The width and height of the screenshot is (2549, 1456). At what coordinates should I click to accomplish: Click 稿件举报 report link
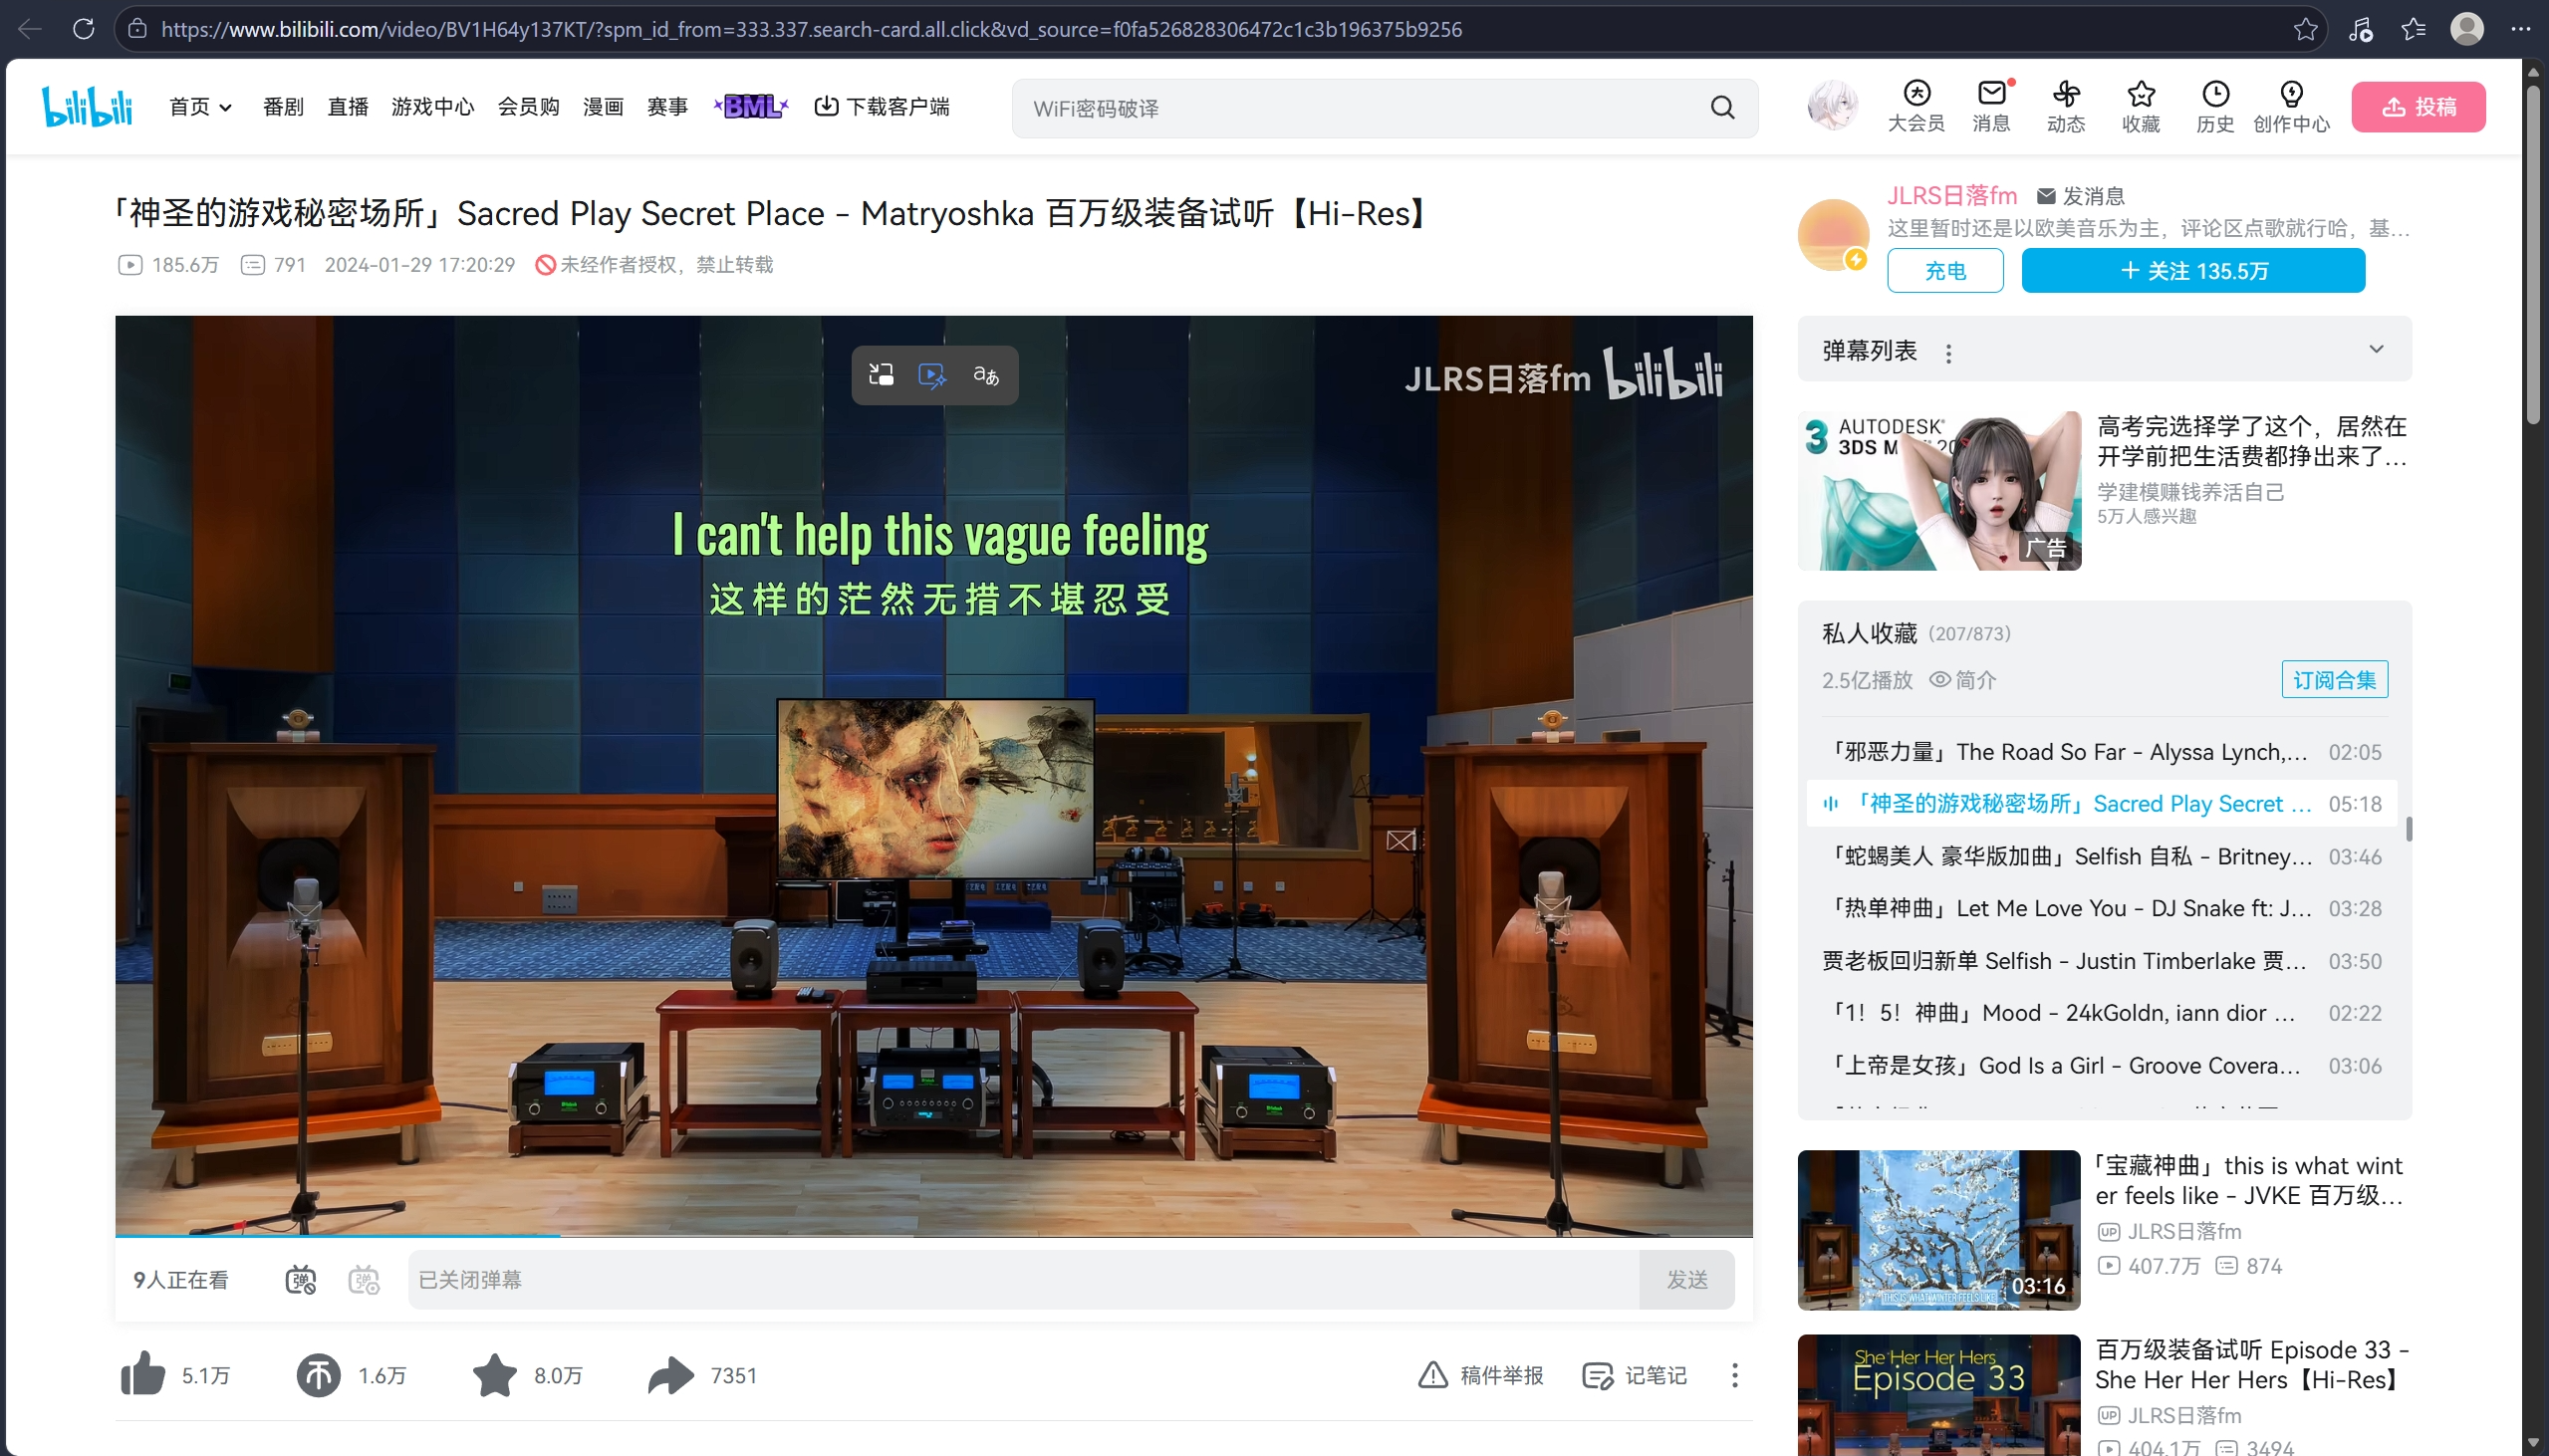click(x=1481, y=1375)
